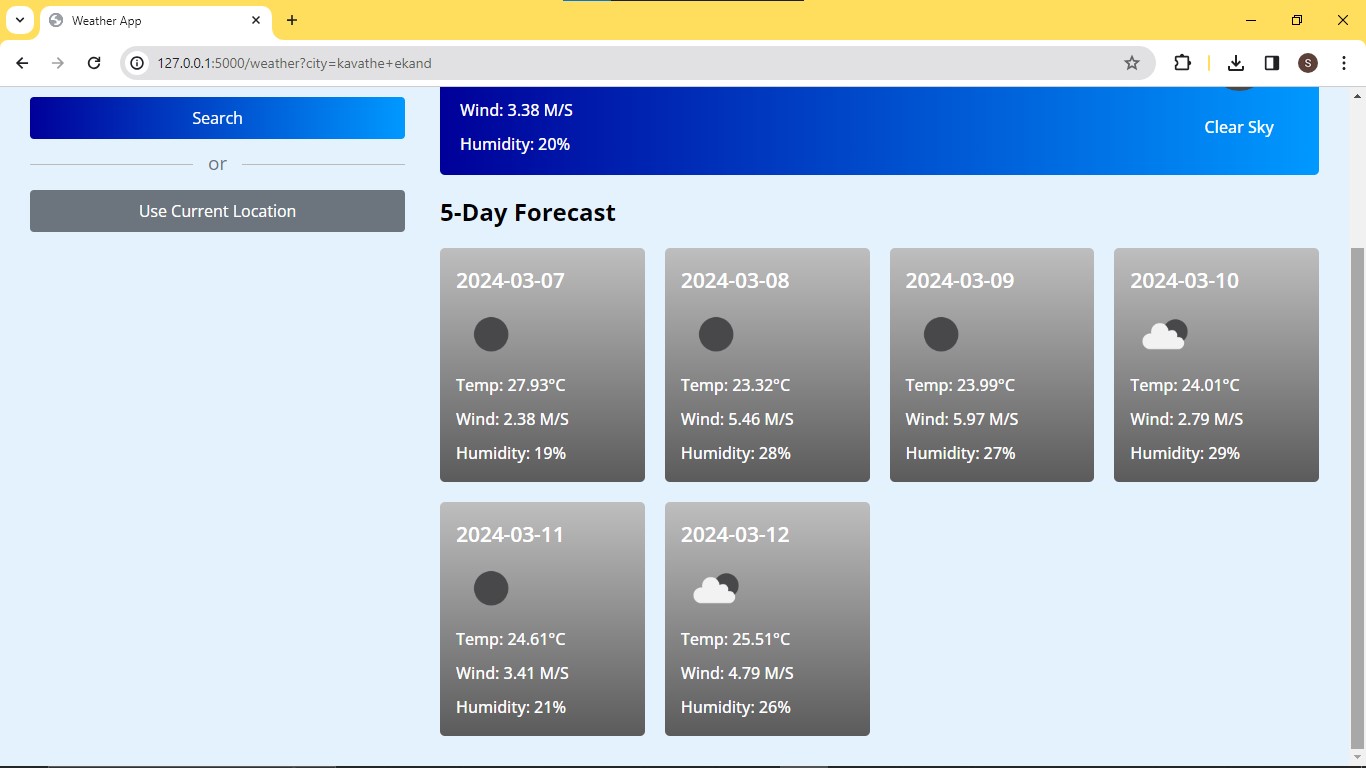1366x768 pixels.
Task: Open the Chrome three-dot menu
Action: point(1343,63)
